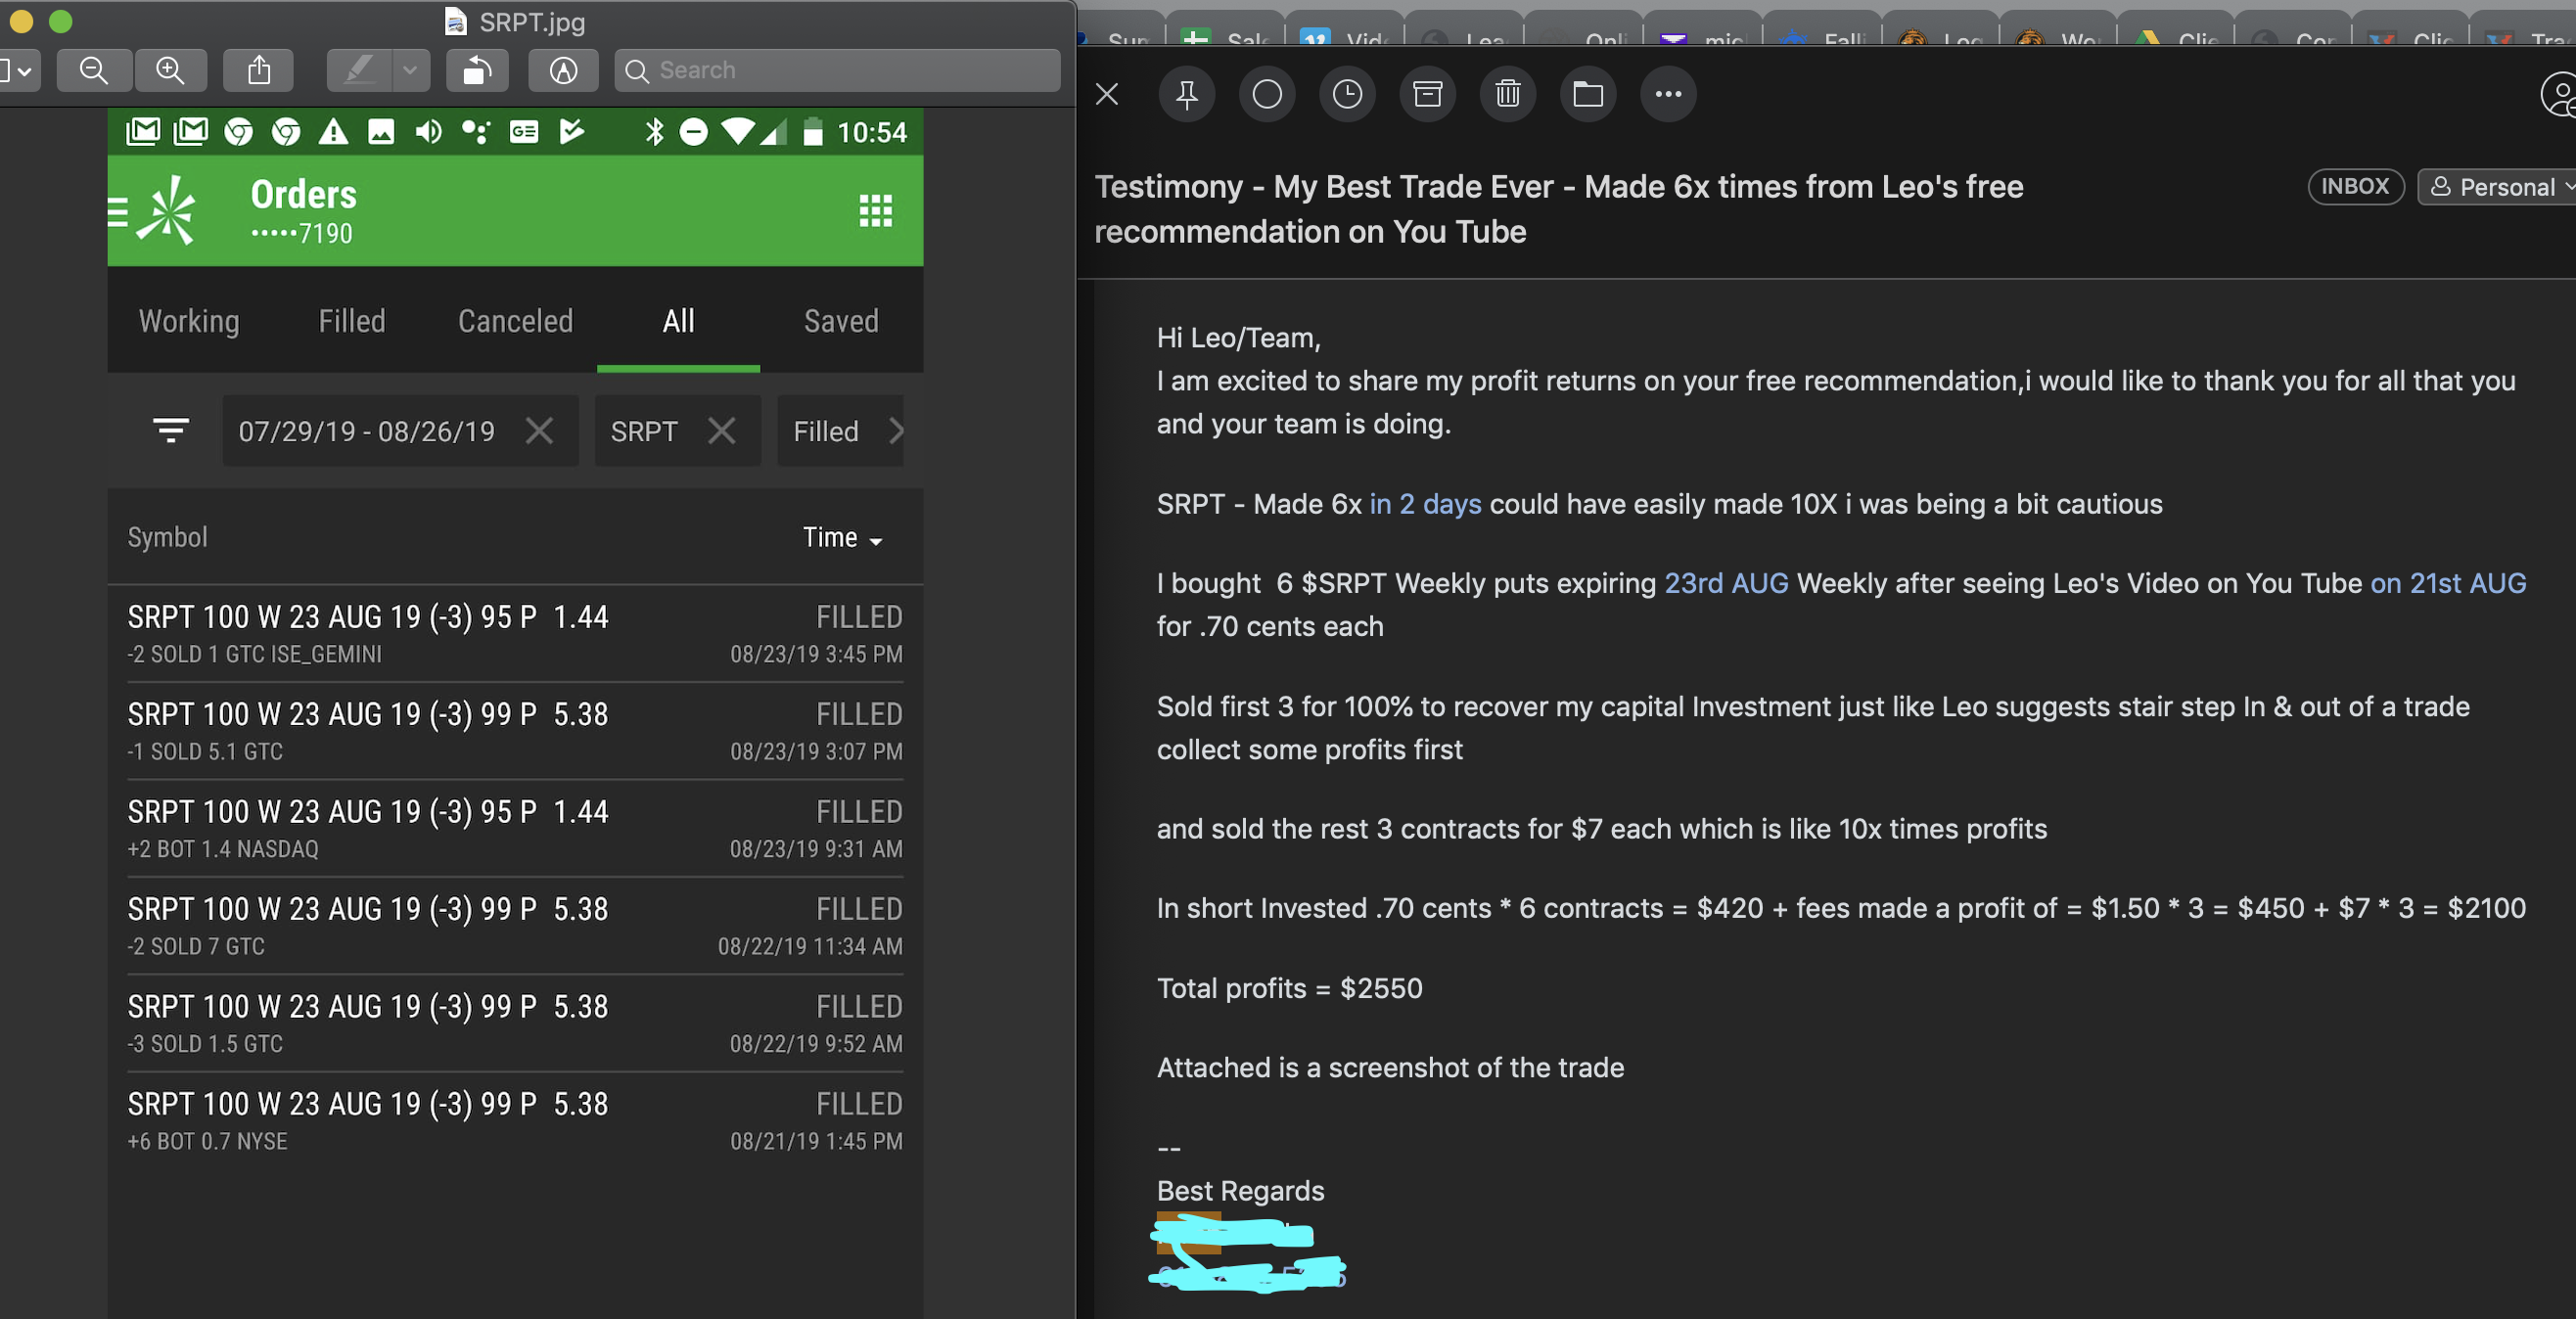Click the Symbol column header
The width and height of the screenshot is (2576, 1319).
pyautogui.click(x=167, y=538)
